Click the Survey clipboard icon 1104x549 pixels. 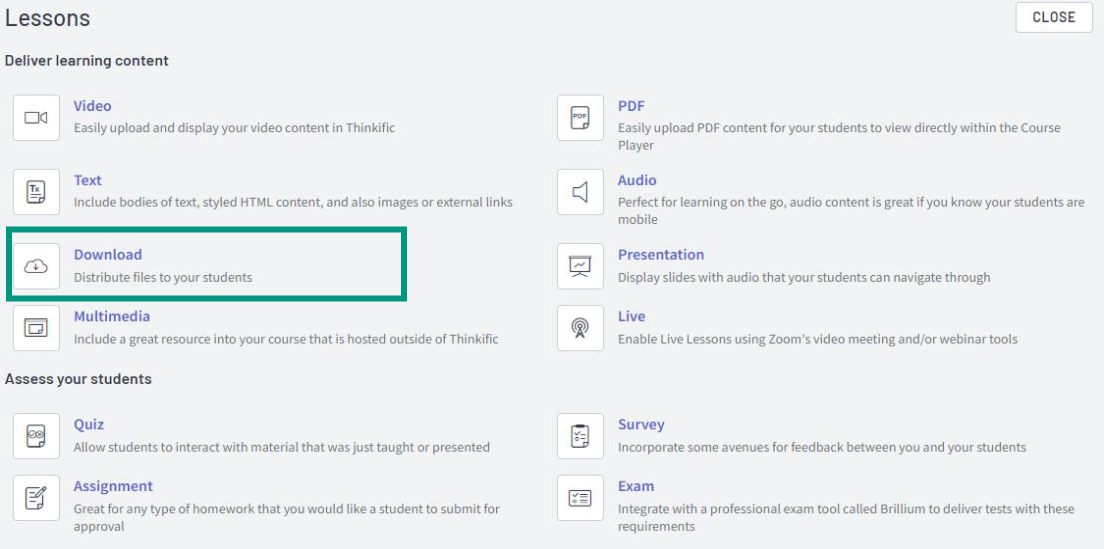[580, 436]
